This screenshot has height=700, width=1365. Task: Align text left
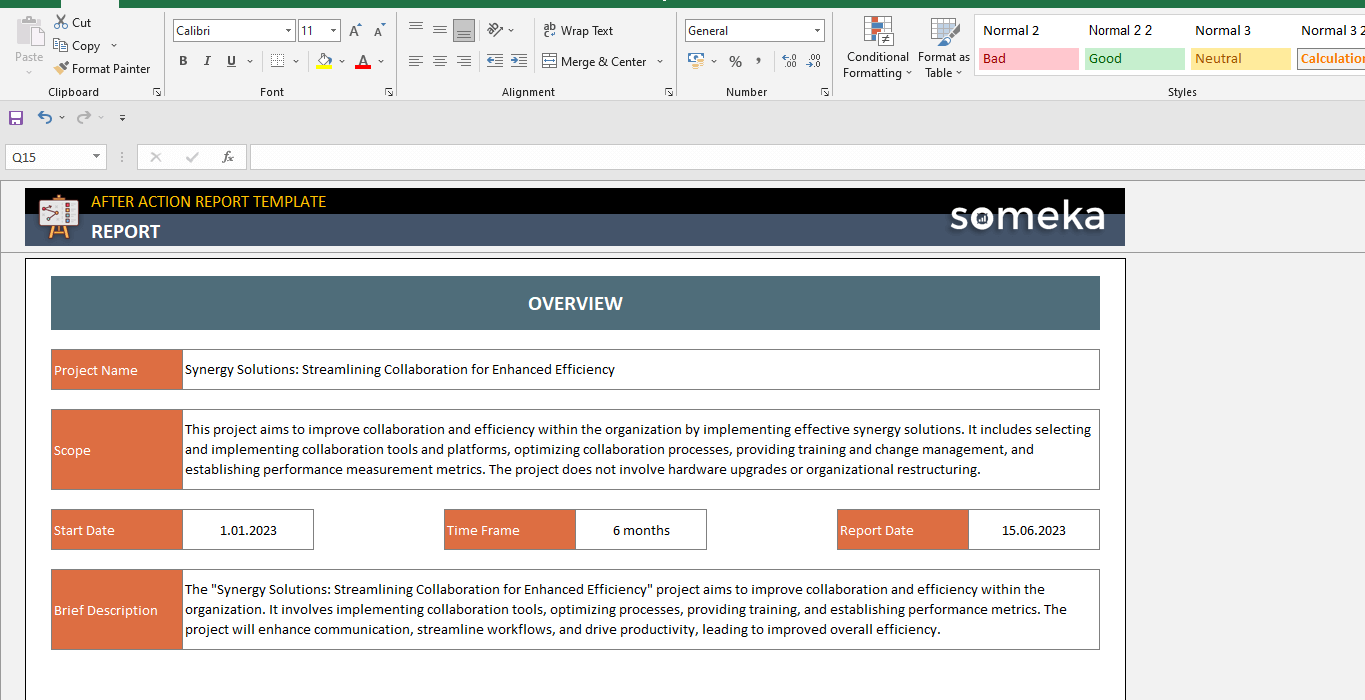(416, 61)
